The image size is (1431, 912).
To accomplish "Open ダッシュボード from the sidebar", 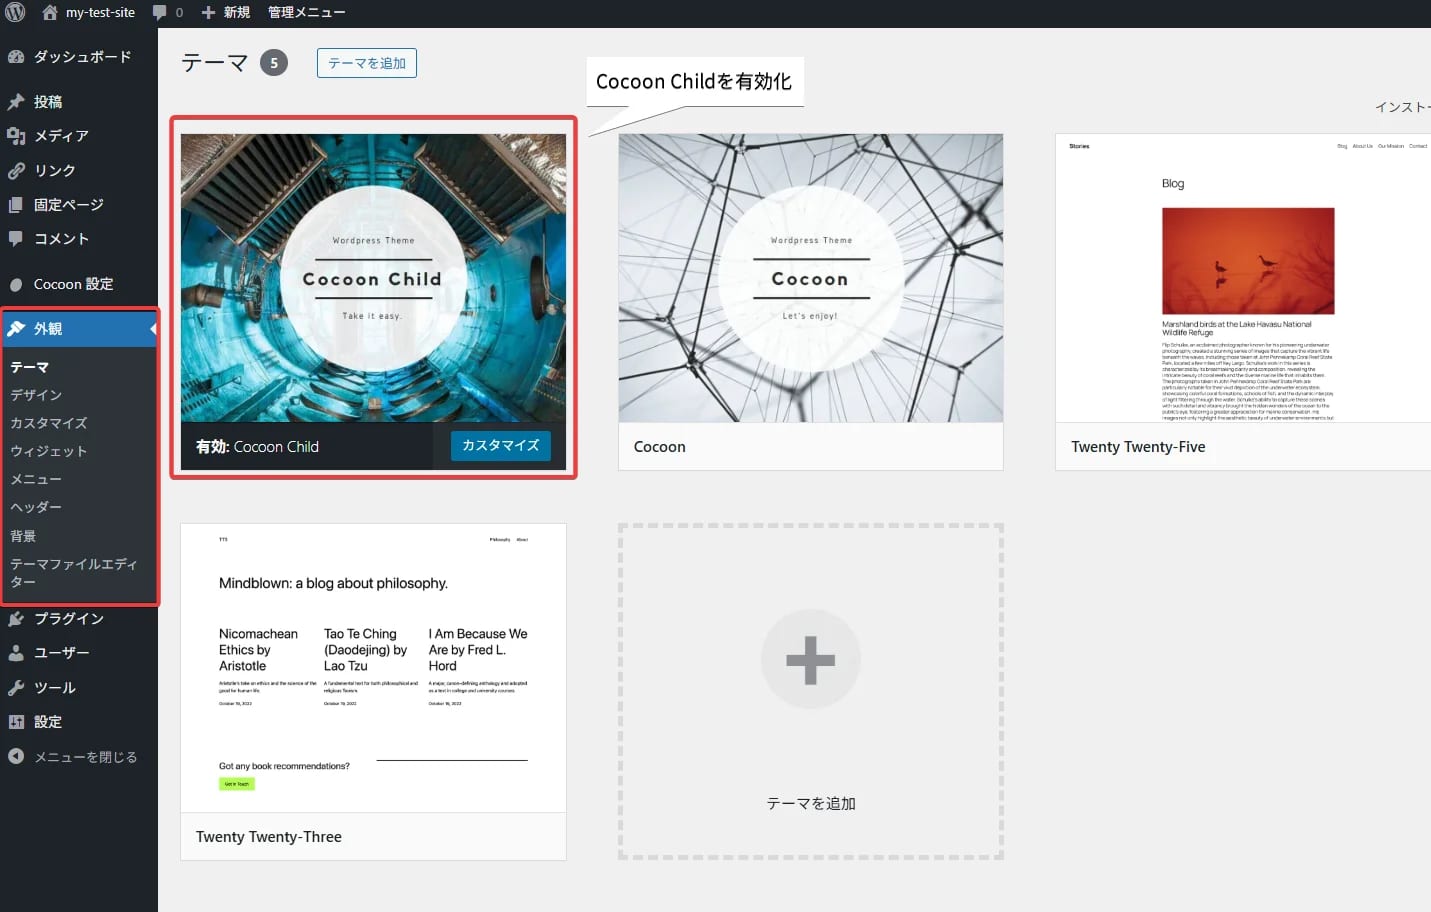I will [x=82, y=57].
